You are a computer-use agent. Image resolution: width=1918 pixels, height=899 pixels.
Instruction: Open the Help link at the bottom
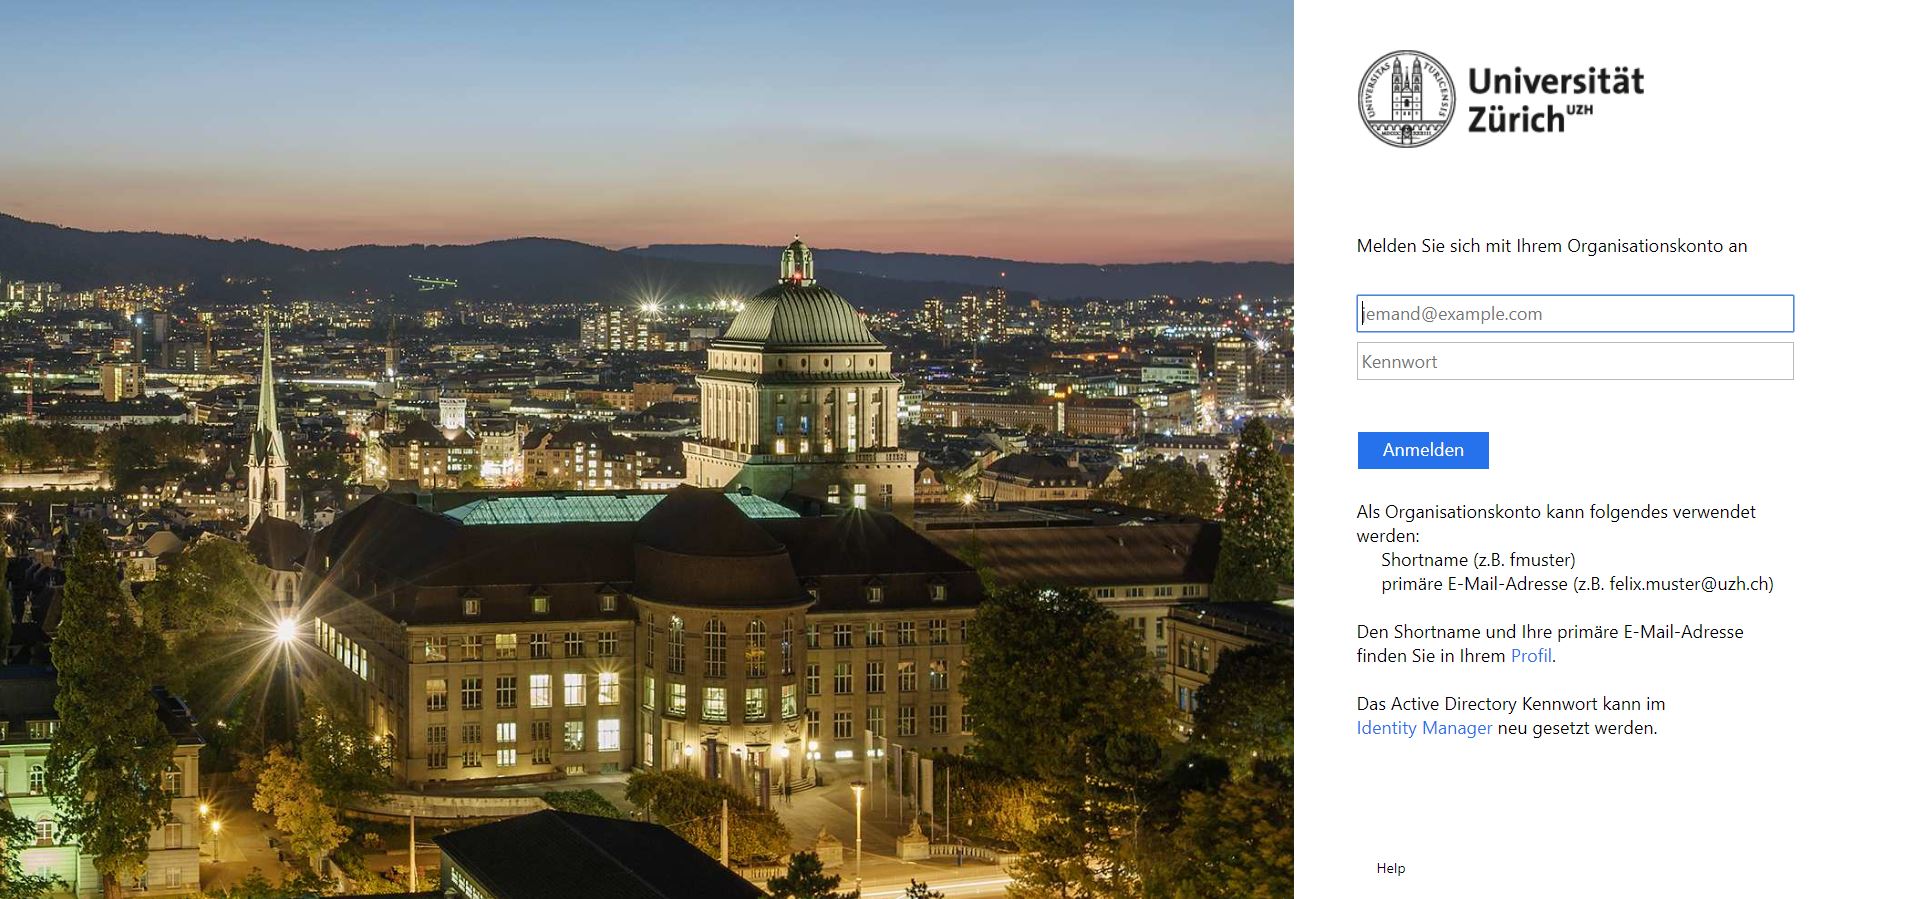point(1390,868)
